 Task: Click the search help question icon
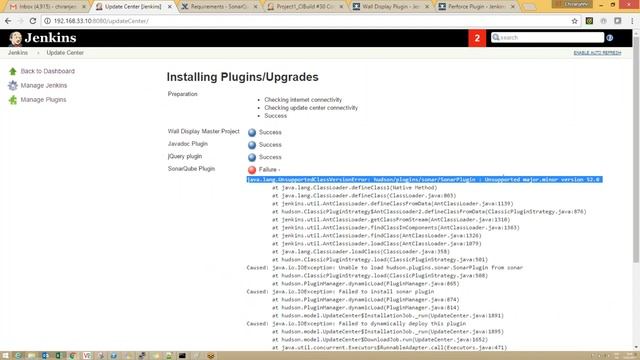pos(609,38)
